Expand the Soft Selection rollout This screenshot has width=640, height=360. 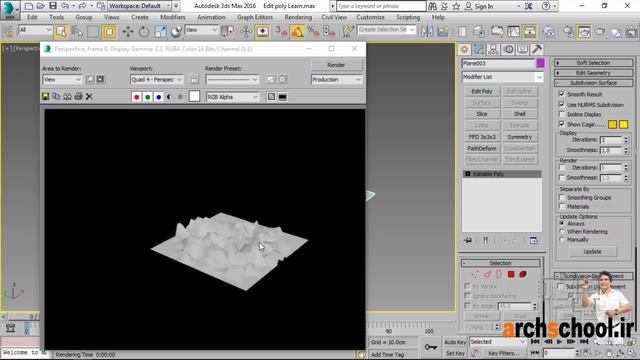point(593,63)
